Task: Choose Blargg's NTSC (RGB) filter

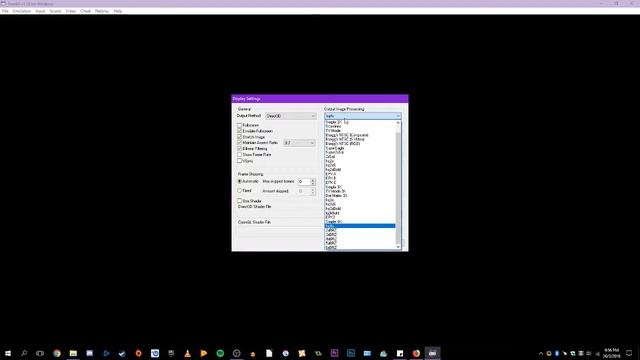Action: point(360,144)
